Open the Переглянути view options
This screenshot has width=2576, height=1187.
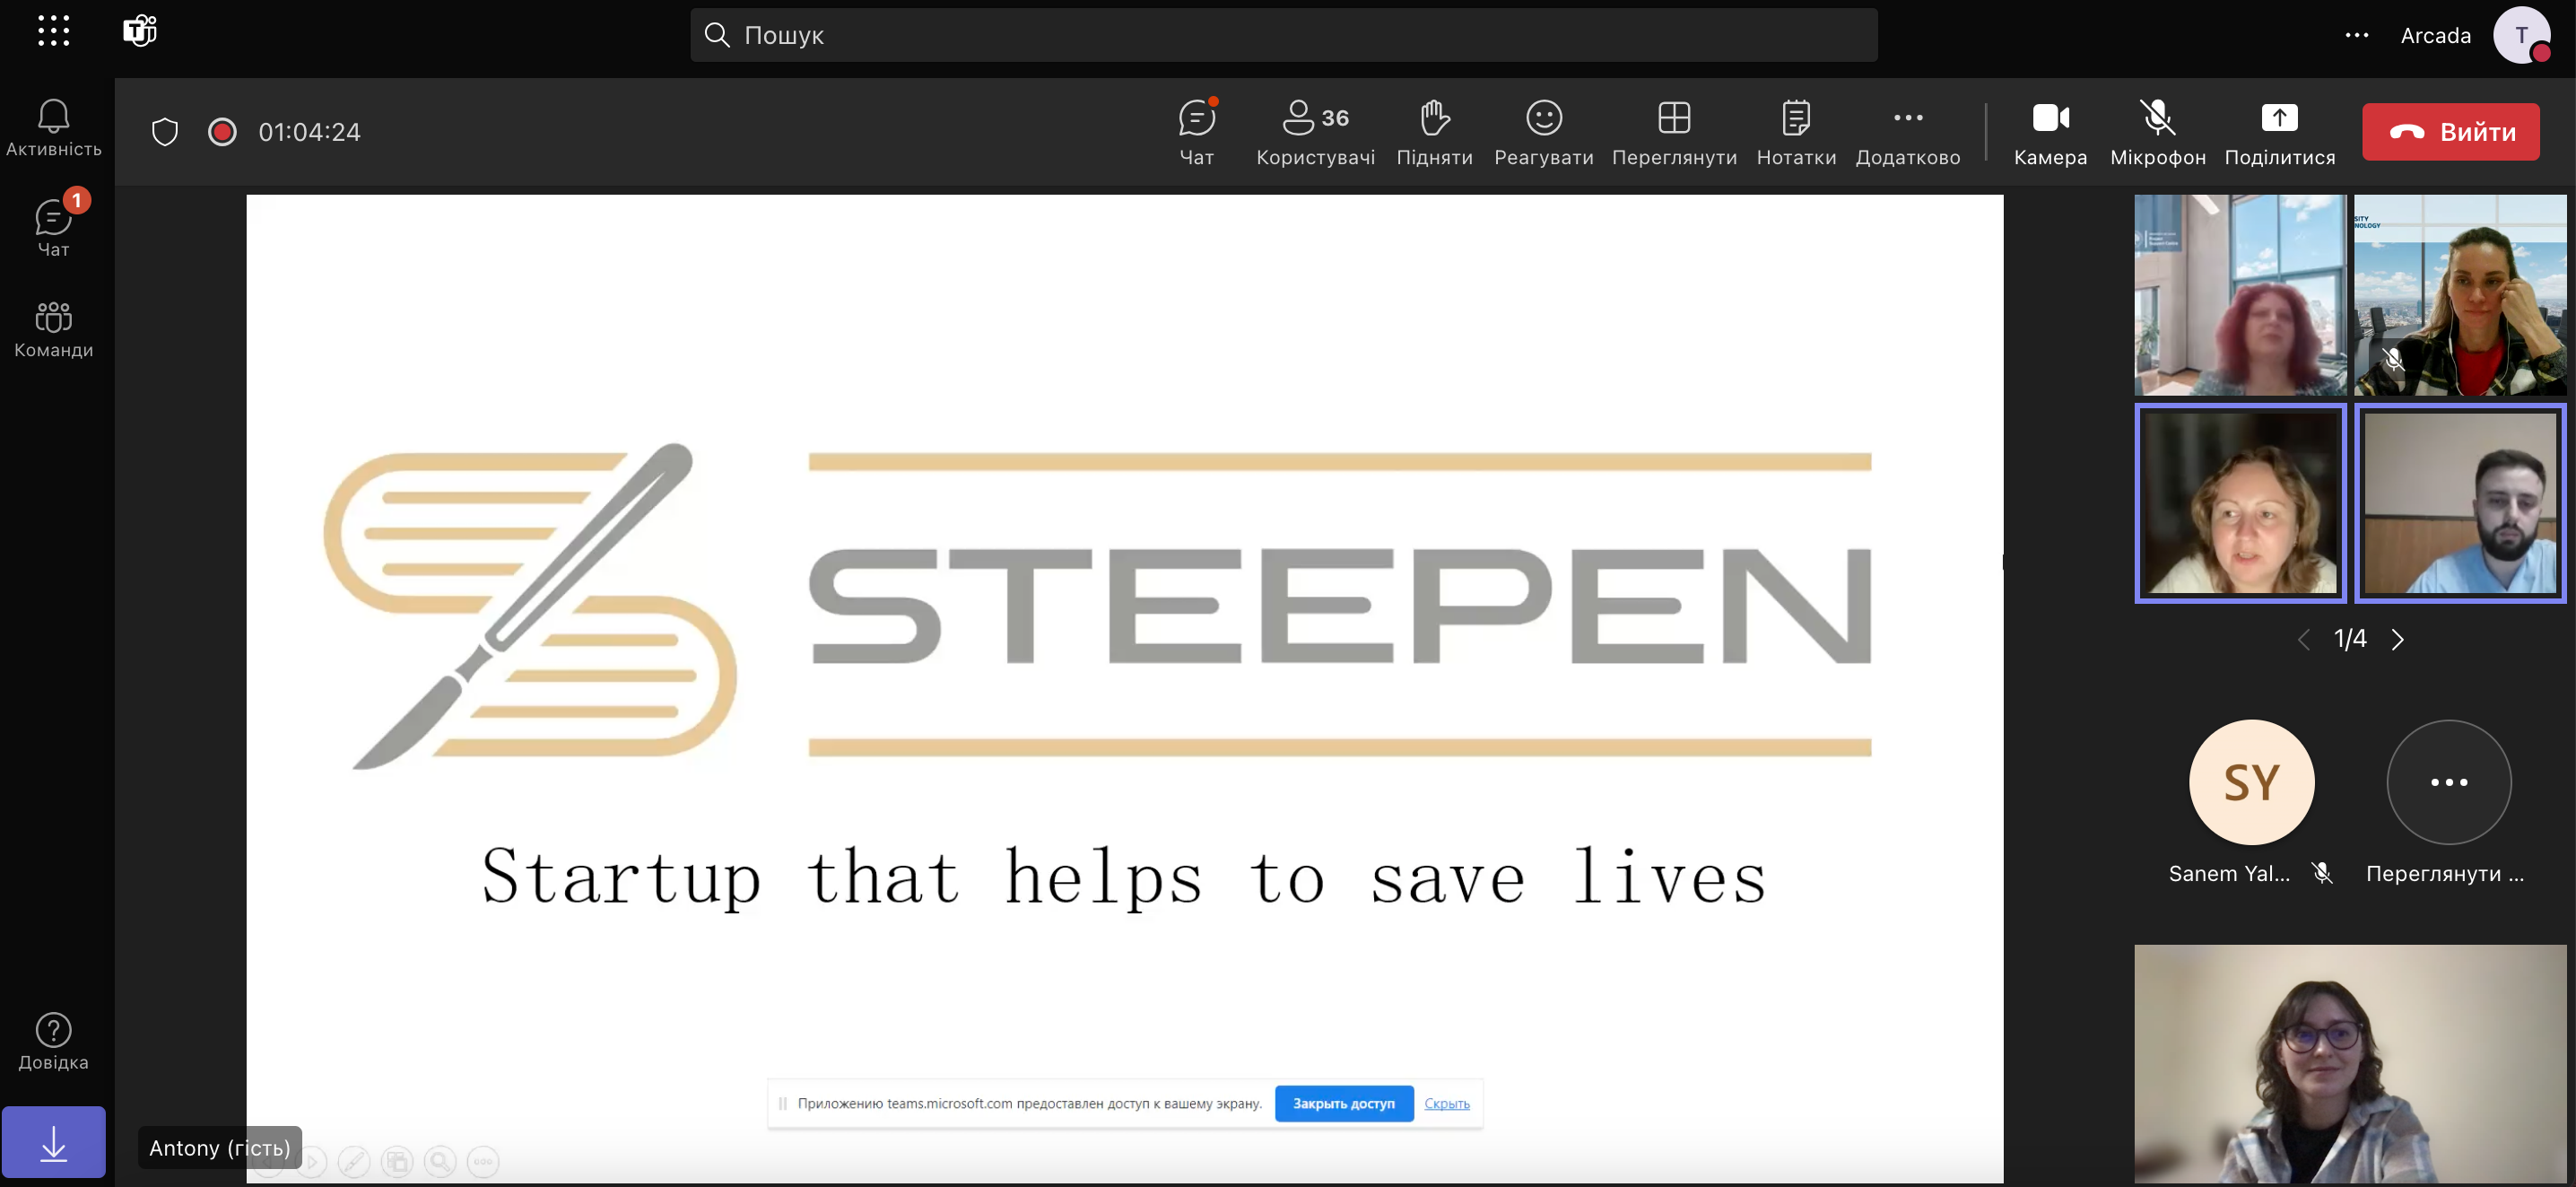coord(1674,132)
